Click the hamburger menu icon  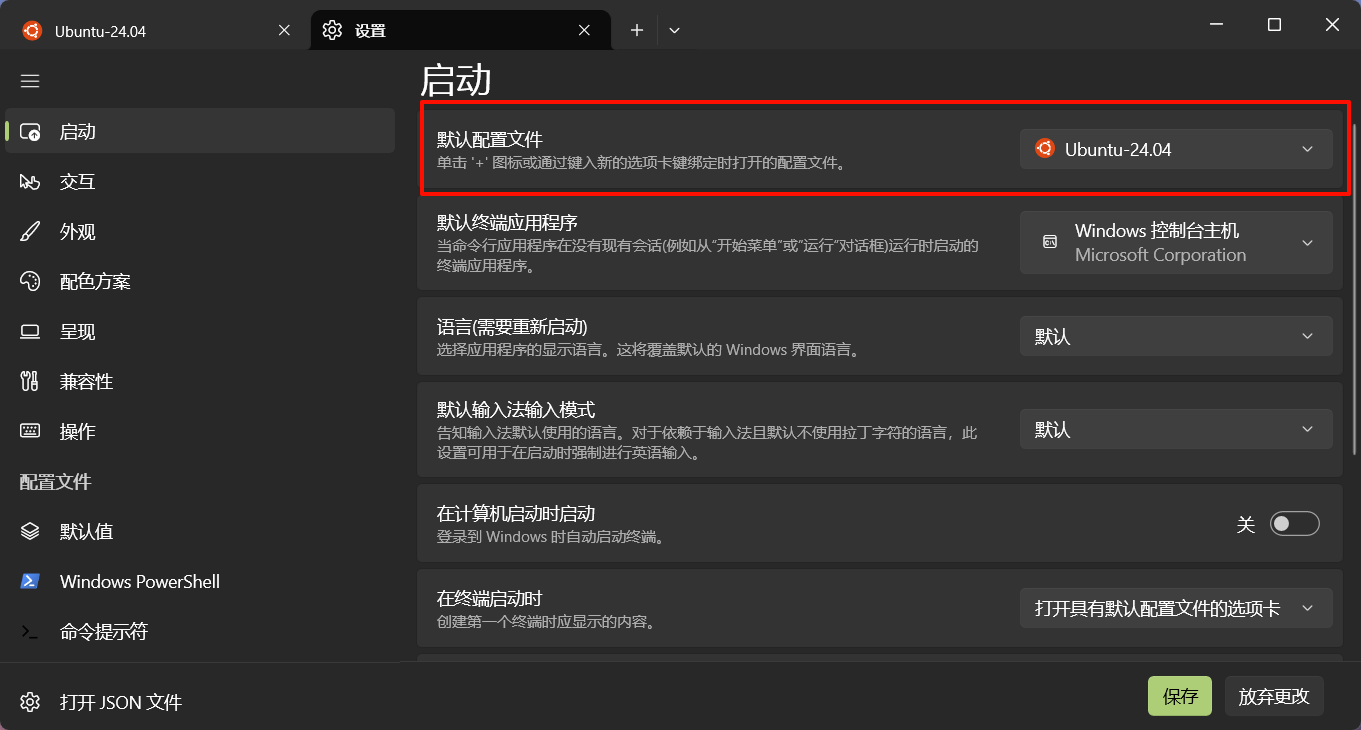[30, 81]
